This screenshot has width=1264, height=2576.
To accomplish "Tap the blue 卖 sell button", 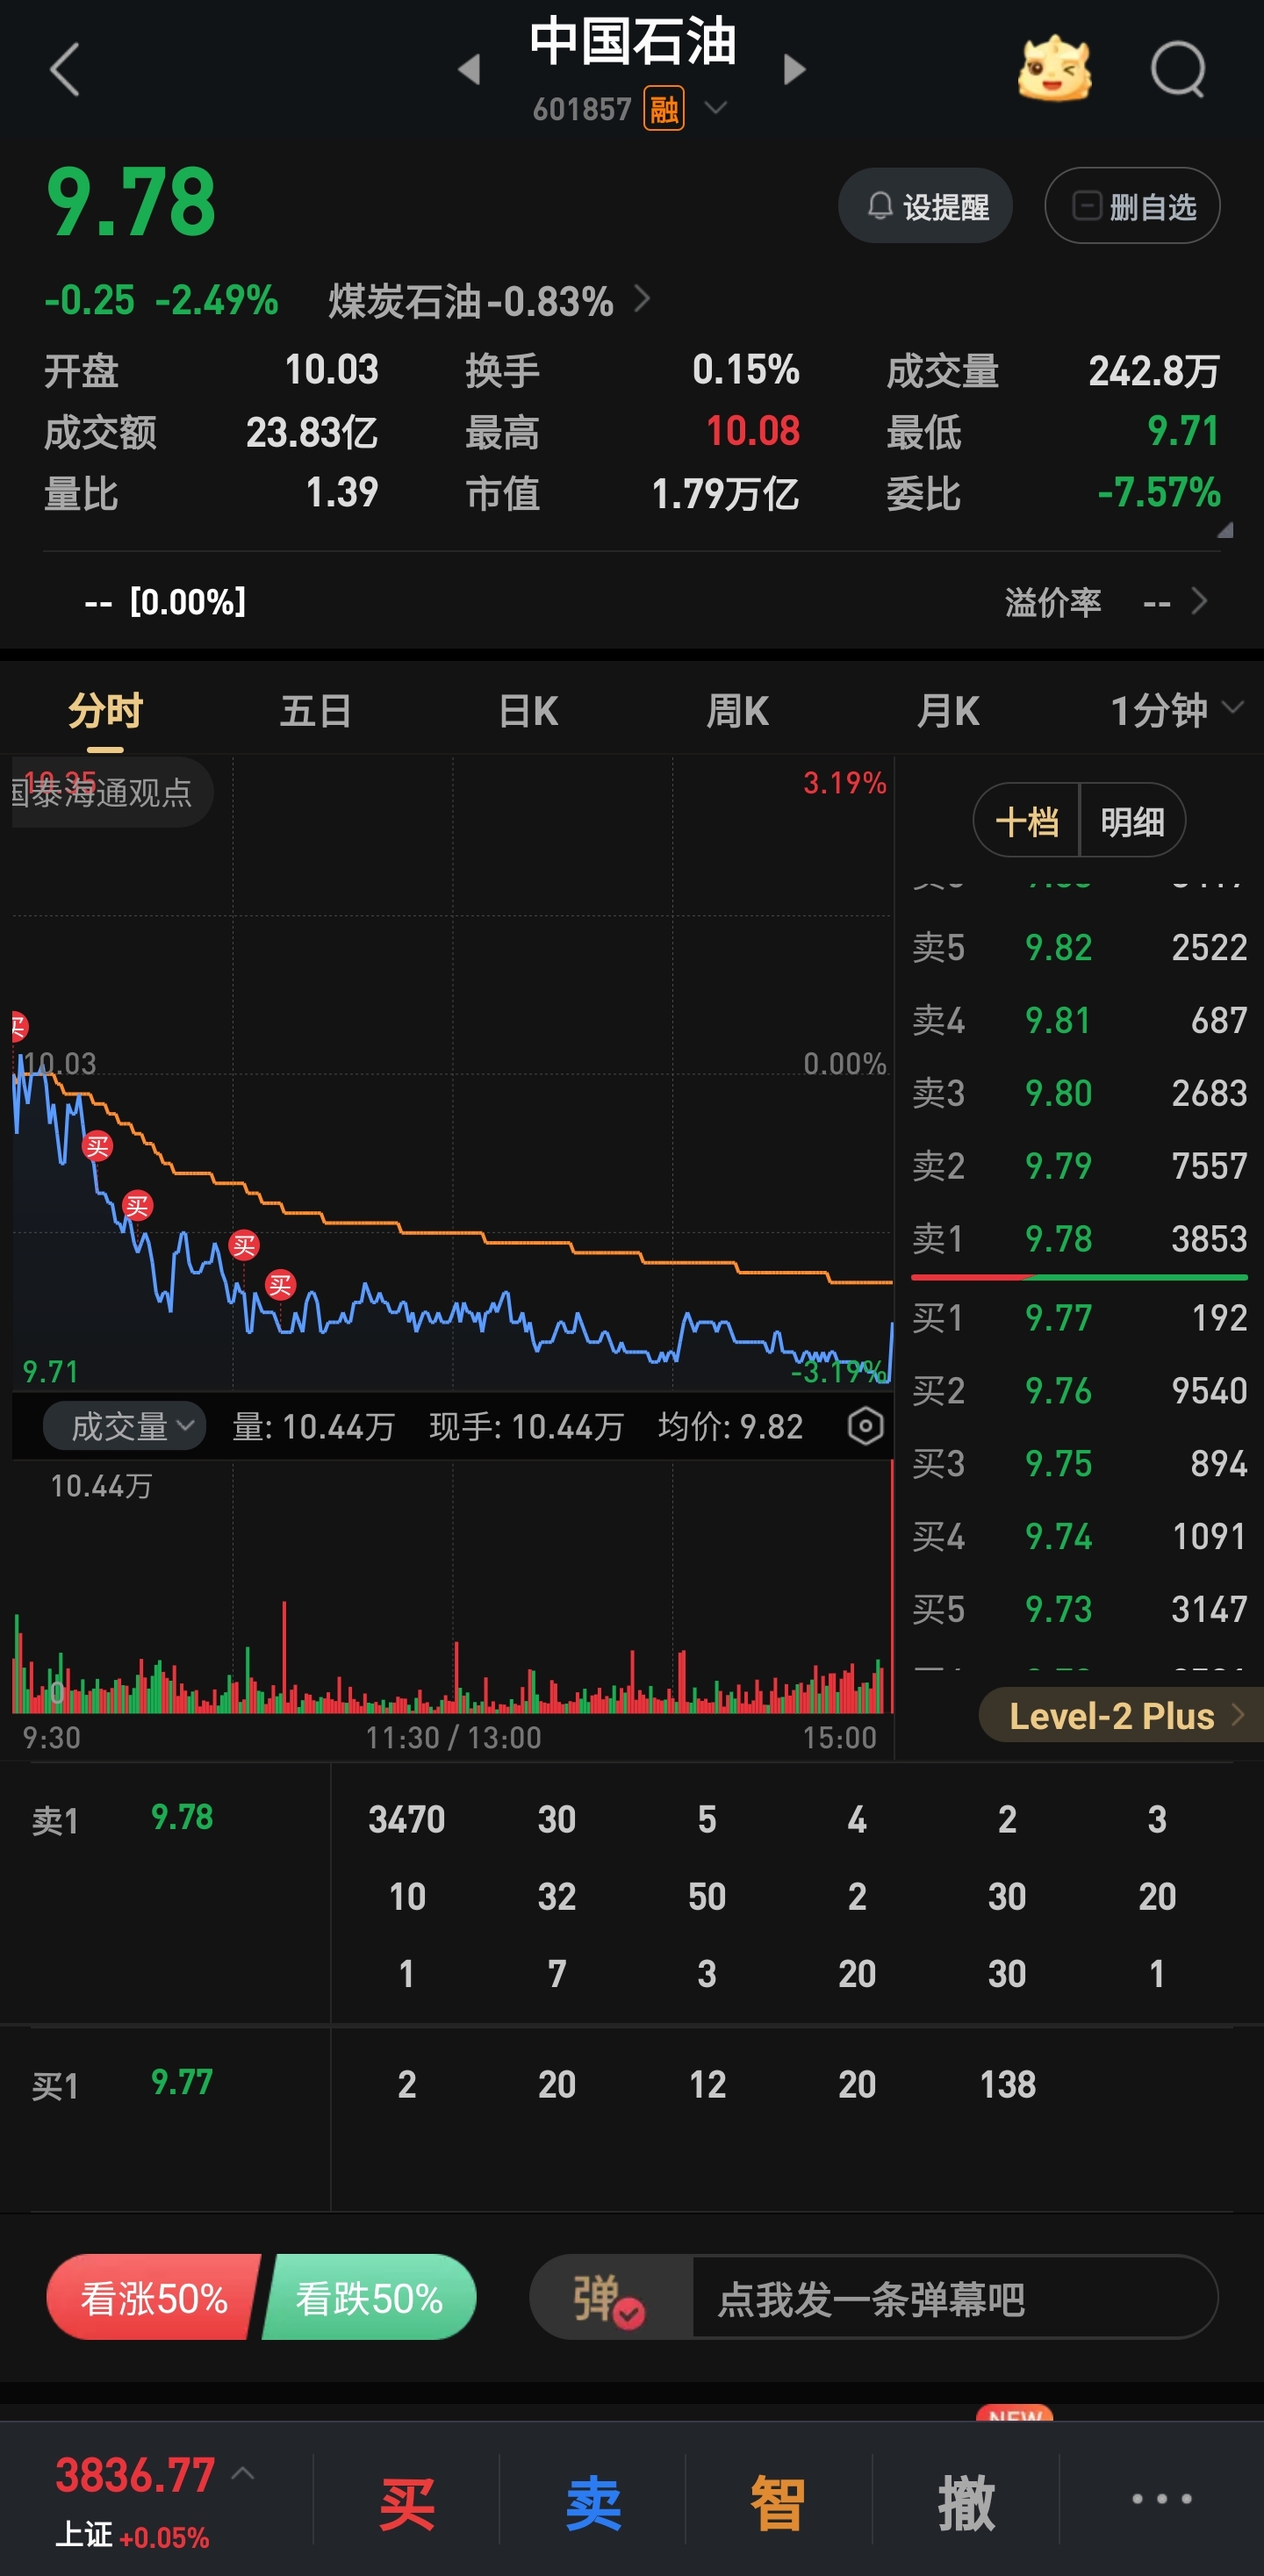I will click(594, 2504).
